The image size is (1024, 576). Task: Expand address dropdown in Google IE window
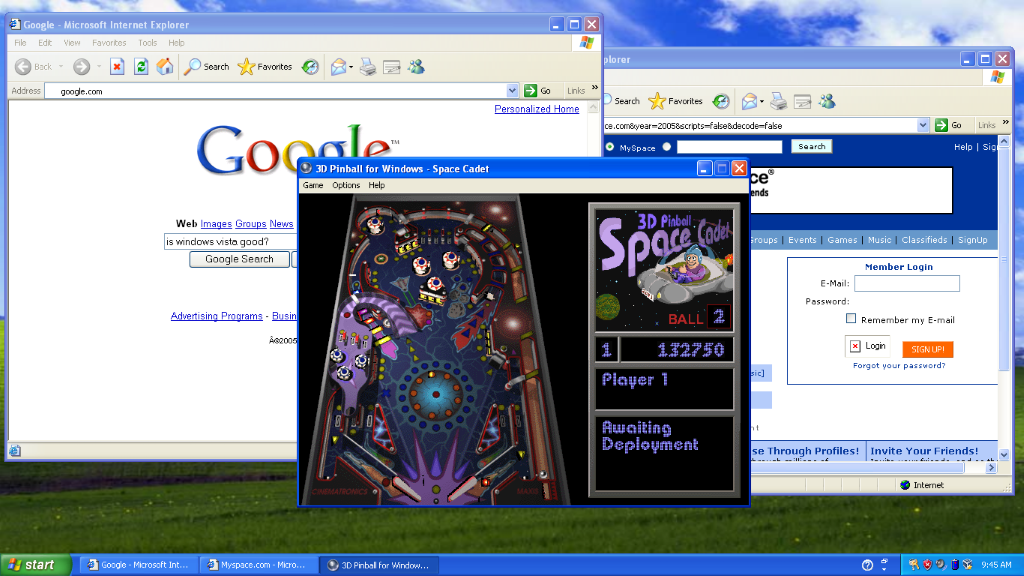(x=512, y=91)
